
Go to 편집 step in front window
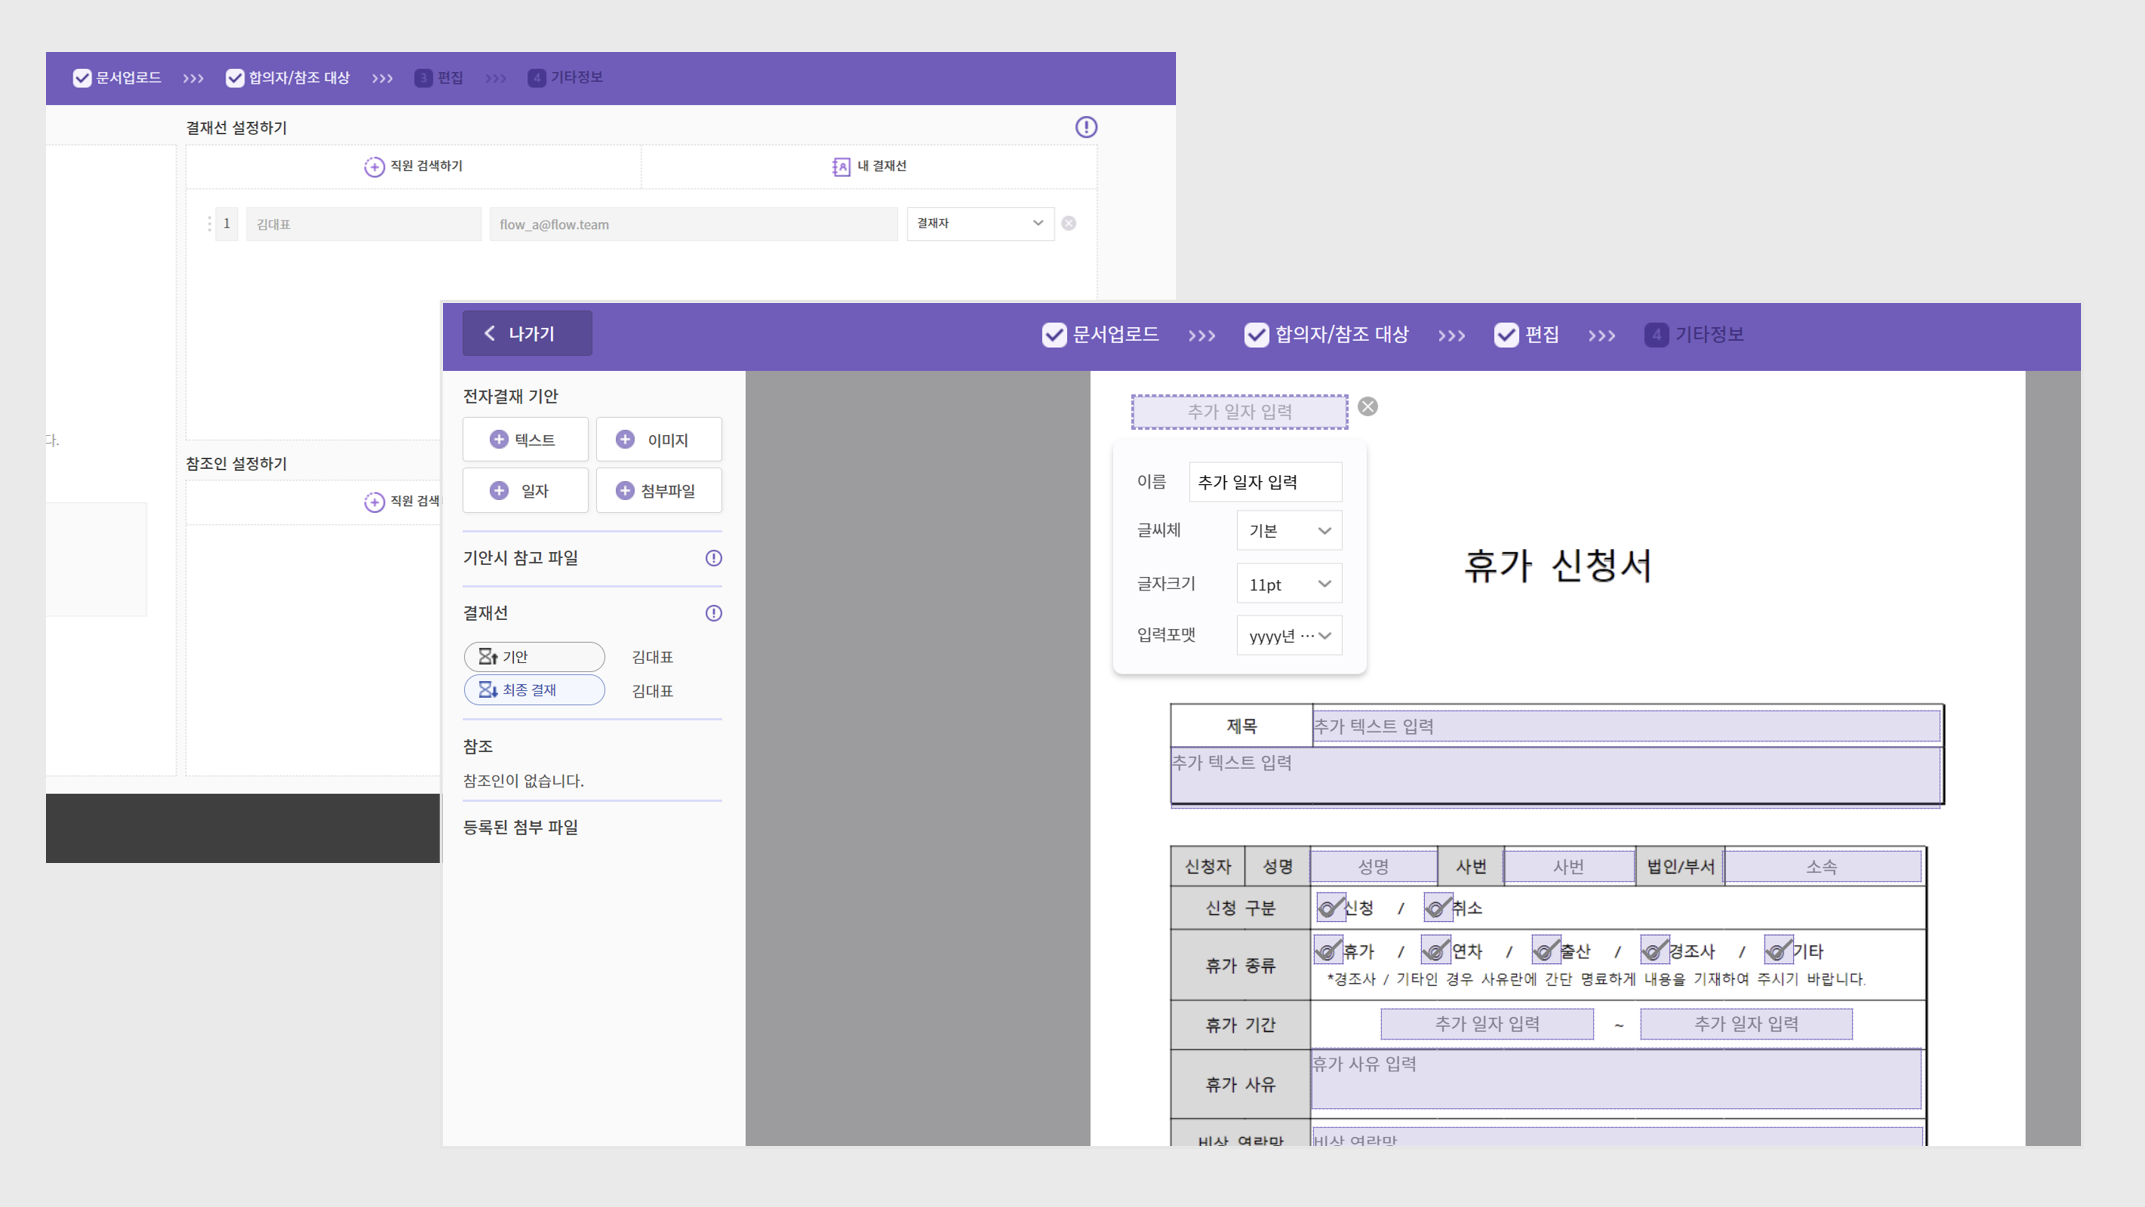pos(1527,335)
